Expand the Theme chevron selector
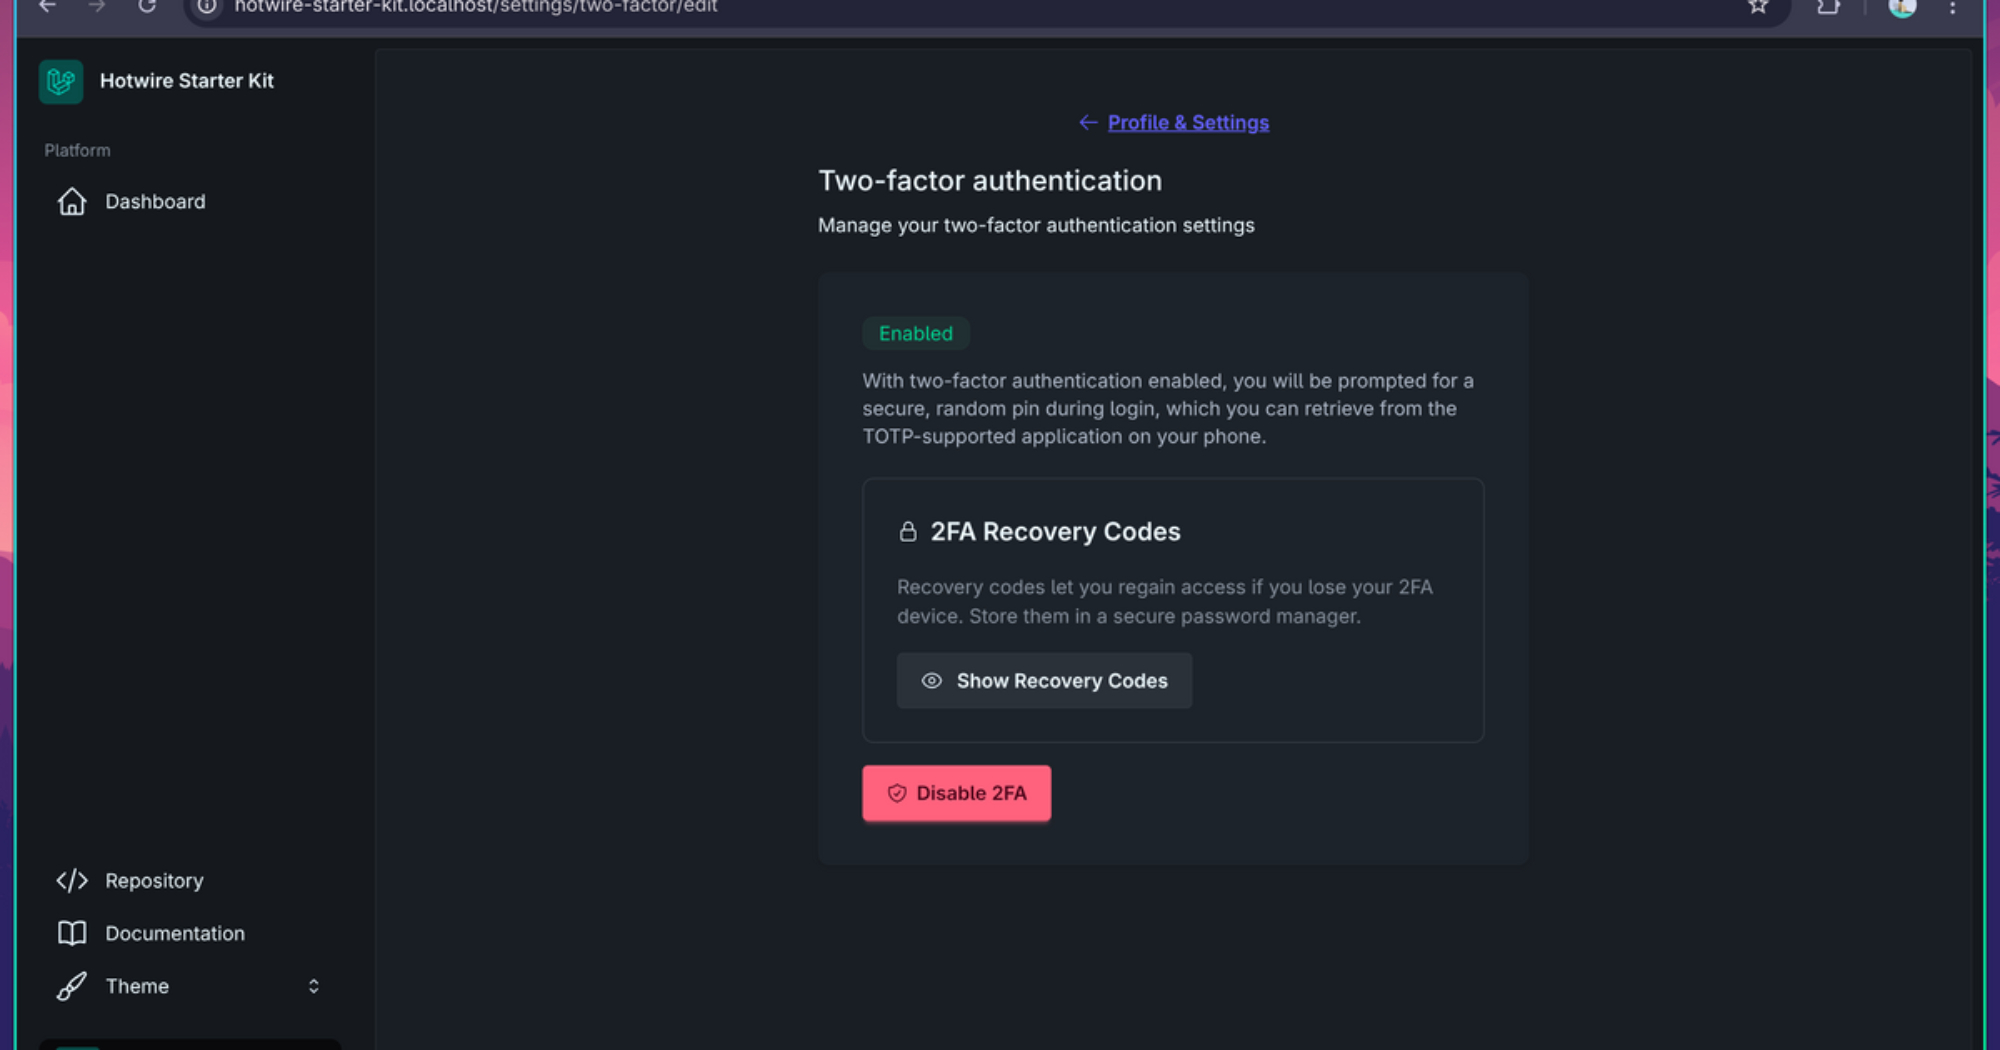This screenshot has height=1050, width=2000. [313, 987]
